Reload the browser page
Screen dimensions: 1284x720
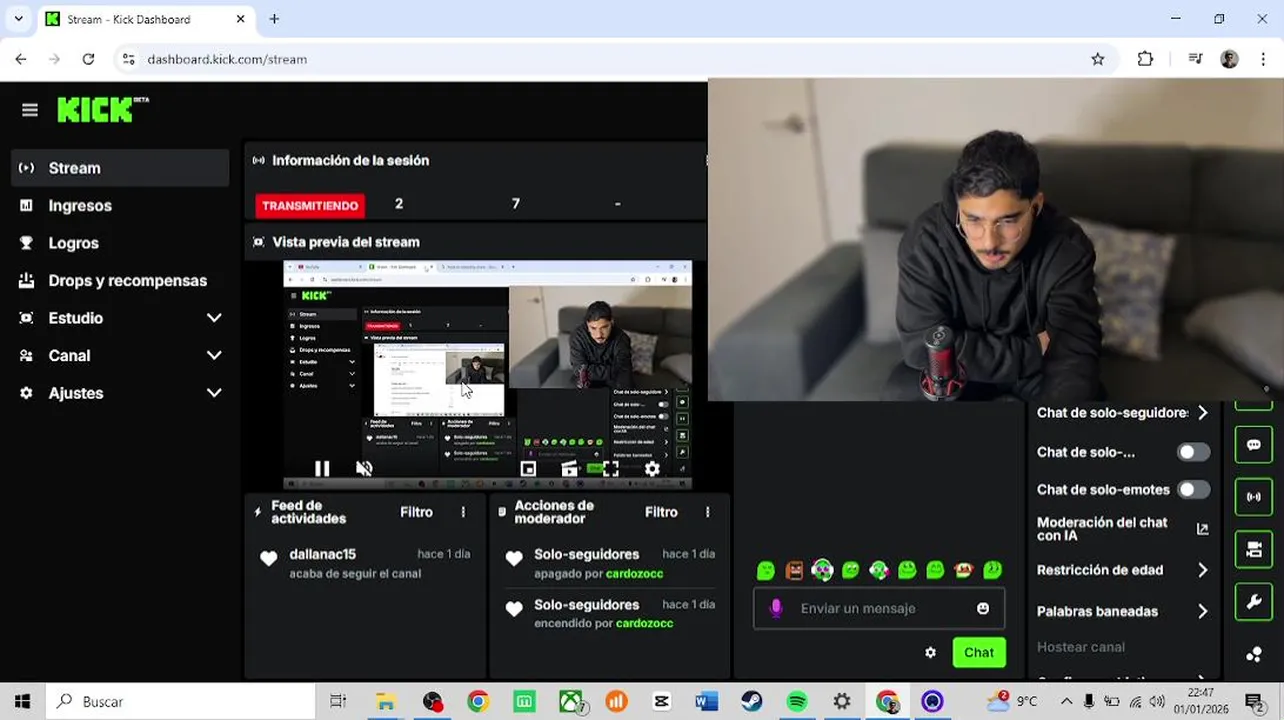pos(88,59)
